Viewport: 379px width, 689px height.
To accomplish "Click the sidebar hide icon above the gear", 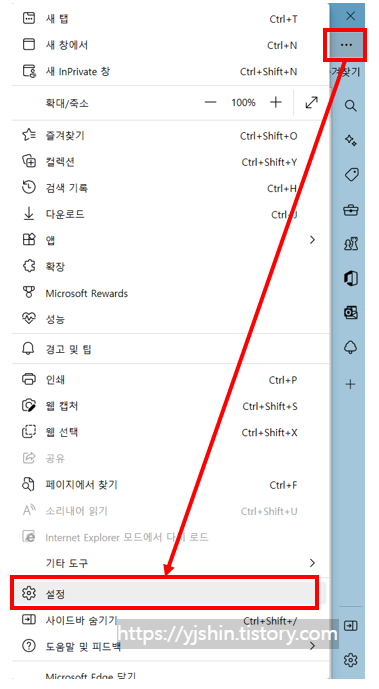I will 350,625.
